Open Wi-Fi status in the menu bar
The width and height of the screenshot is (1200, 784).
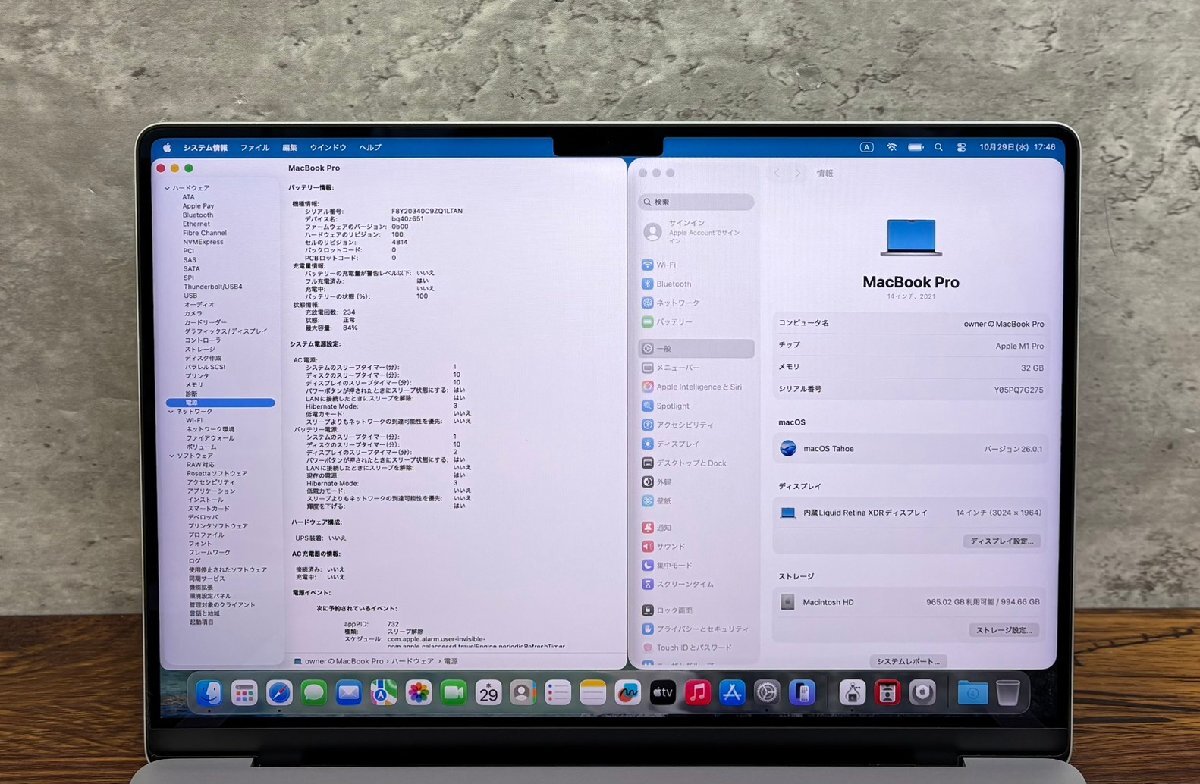click(892, 147)
